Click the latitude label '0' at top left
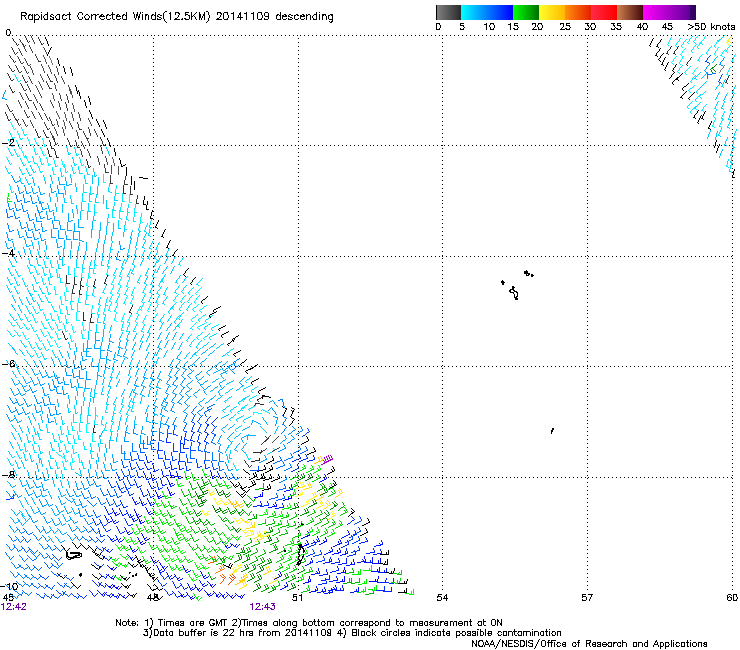The width and height of the screenshot is (740, 650). click(8, 33)
